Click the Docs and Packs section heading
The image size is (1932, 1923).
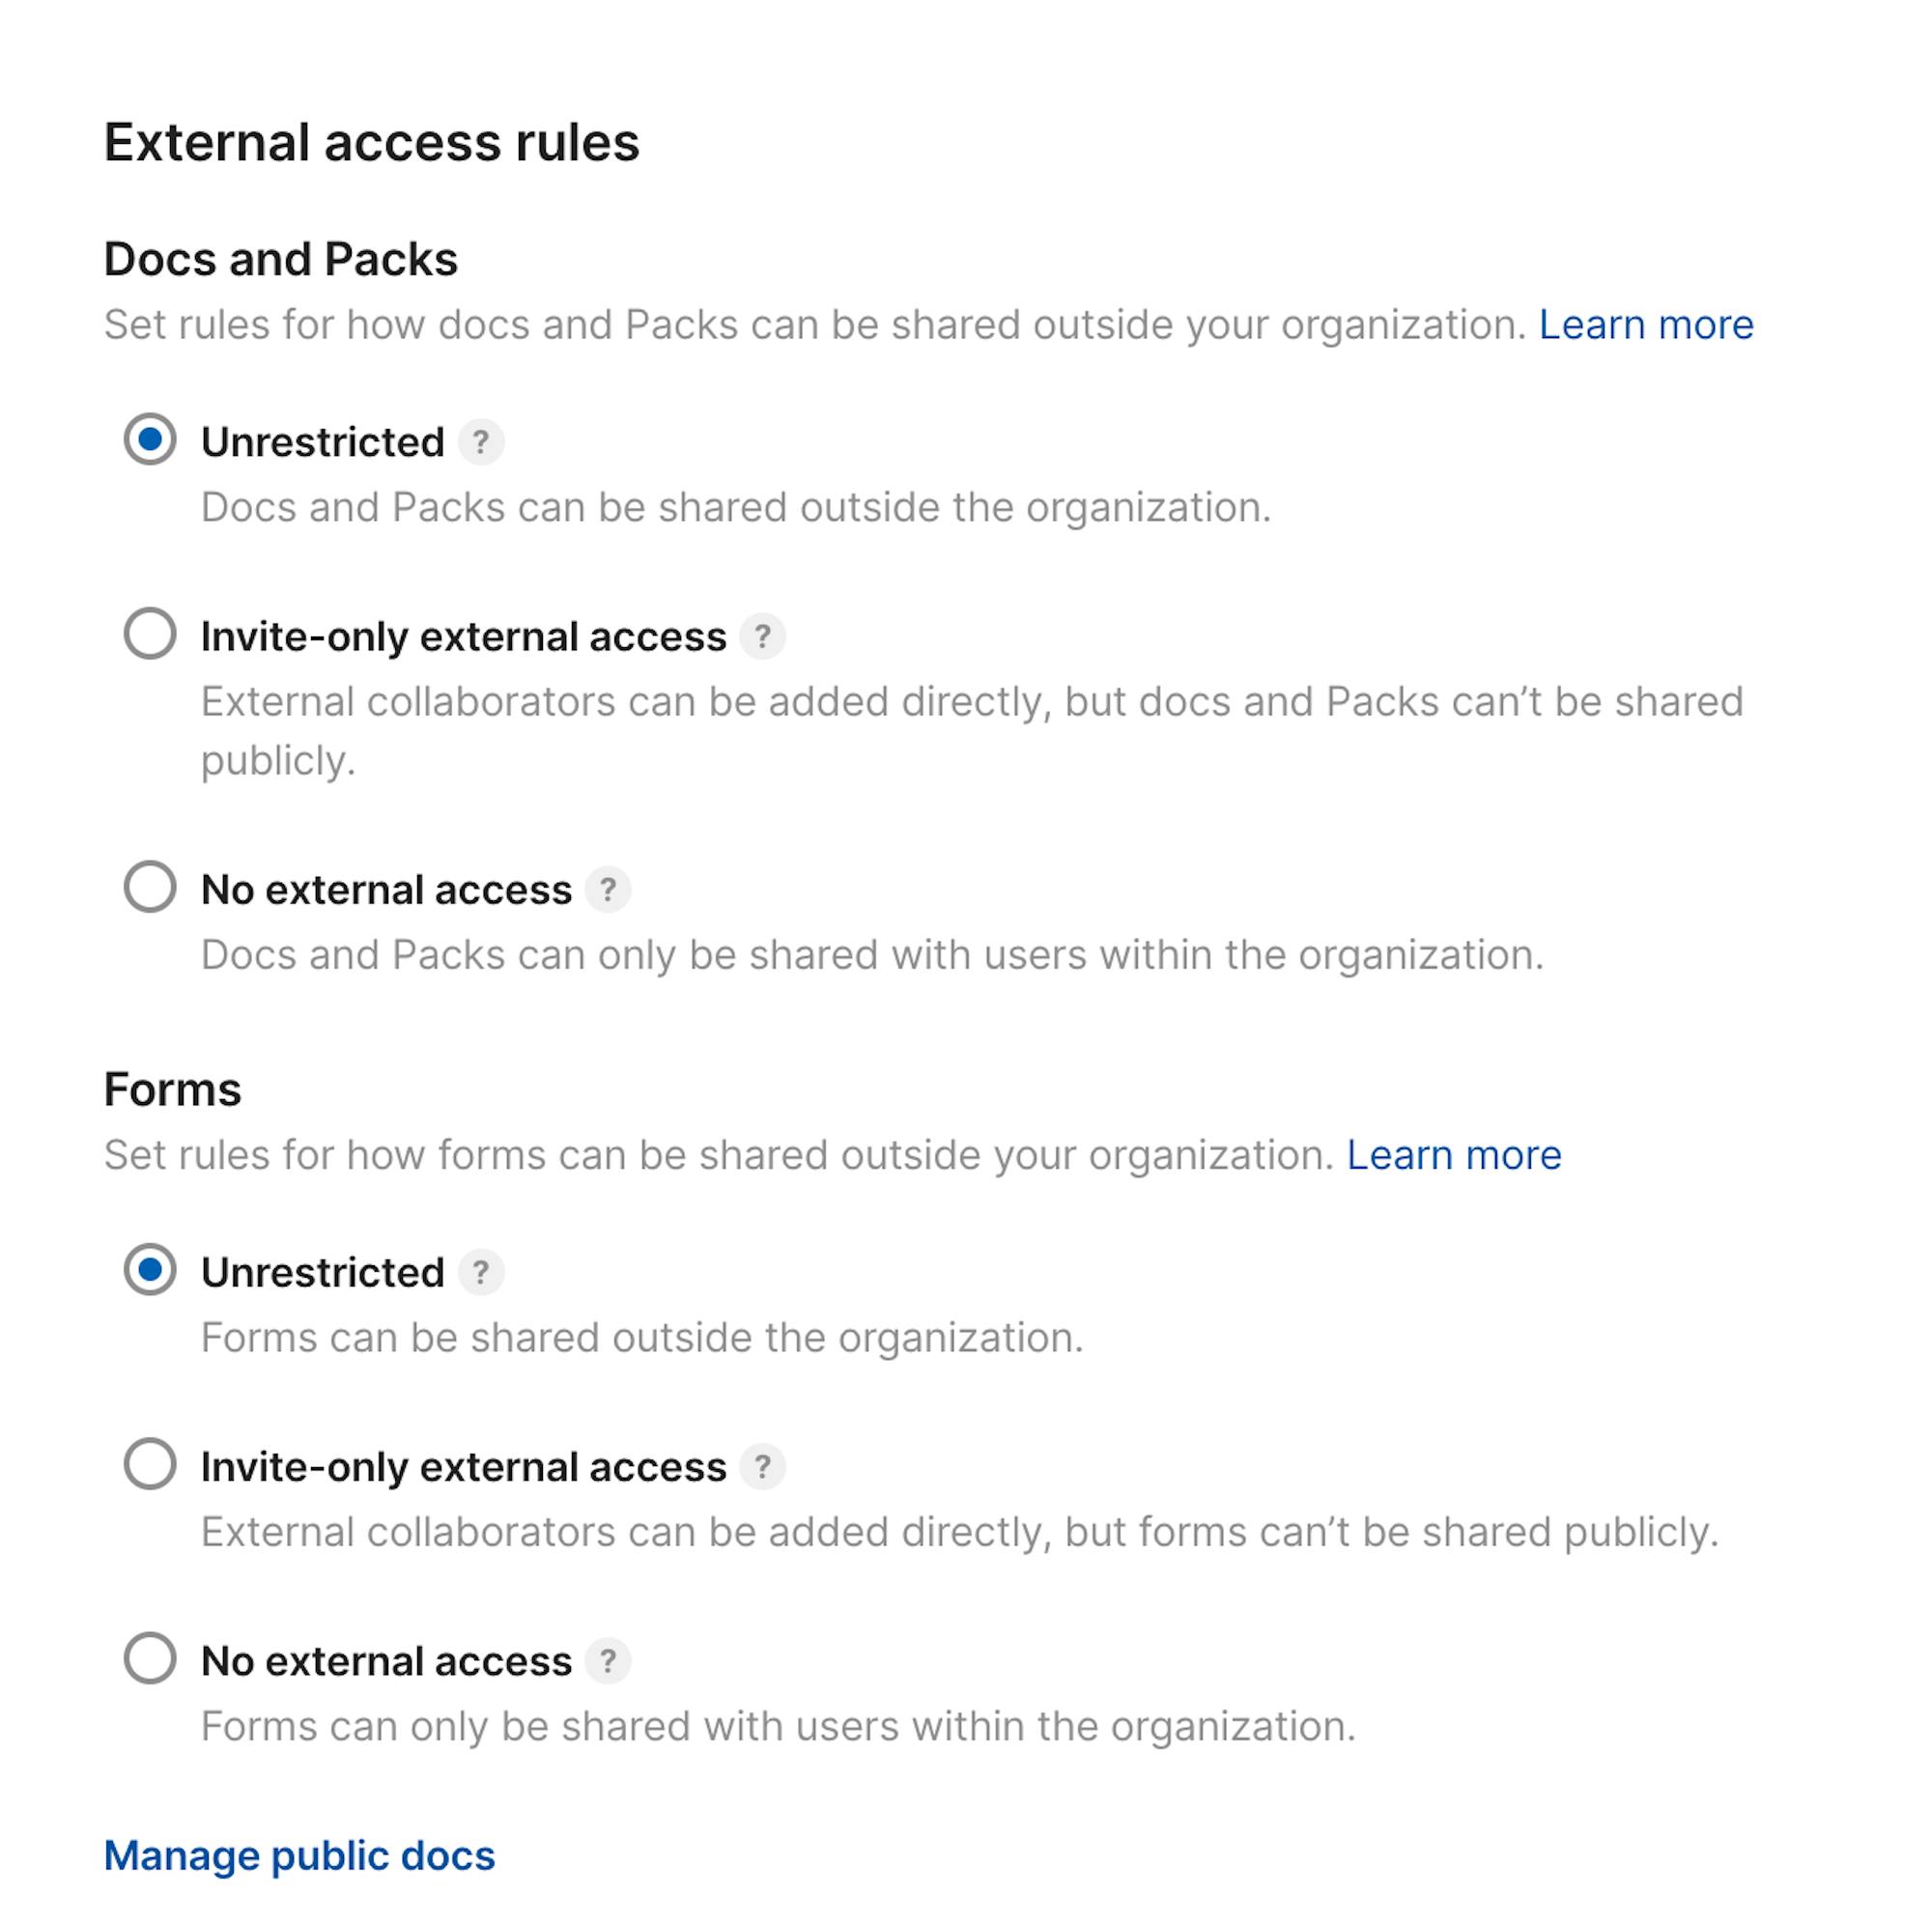point(281,259)
